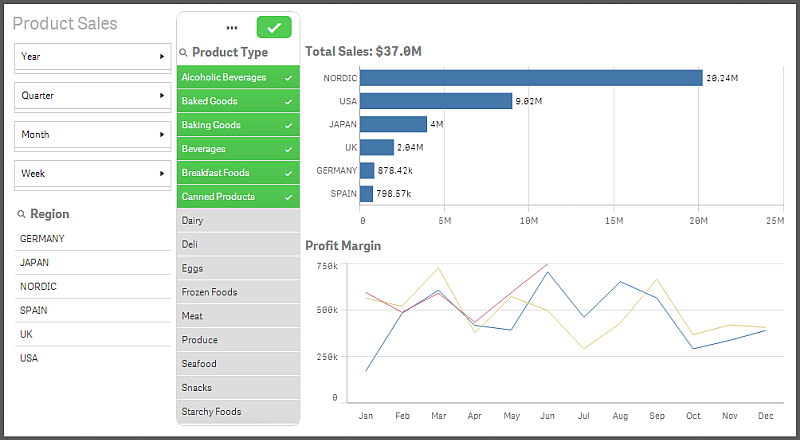
Task: Confirm selection with green checkmark button
Action: (x=273, y=28)
